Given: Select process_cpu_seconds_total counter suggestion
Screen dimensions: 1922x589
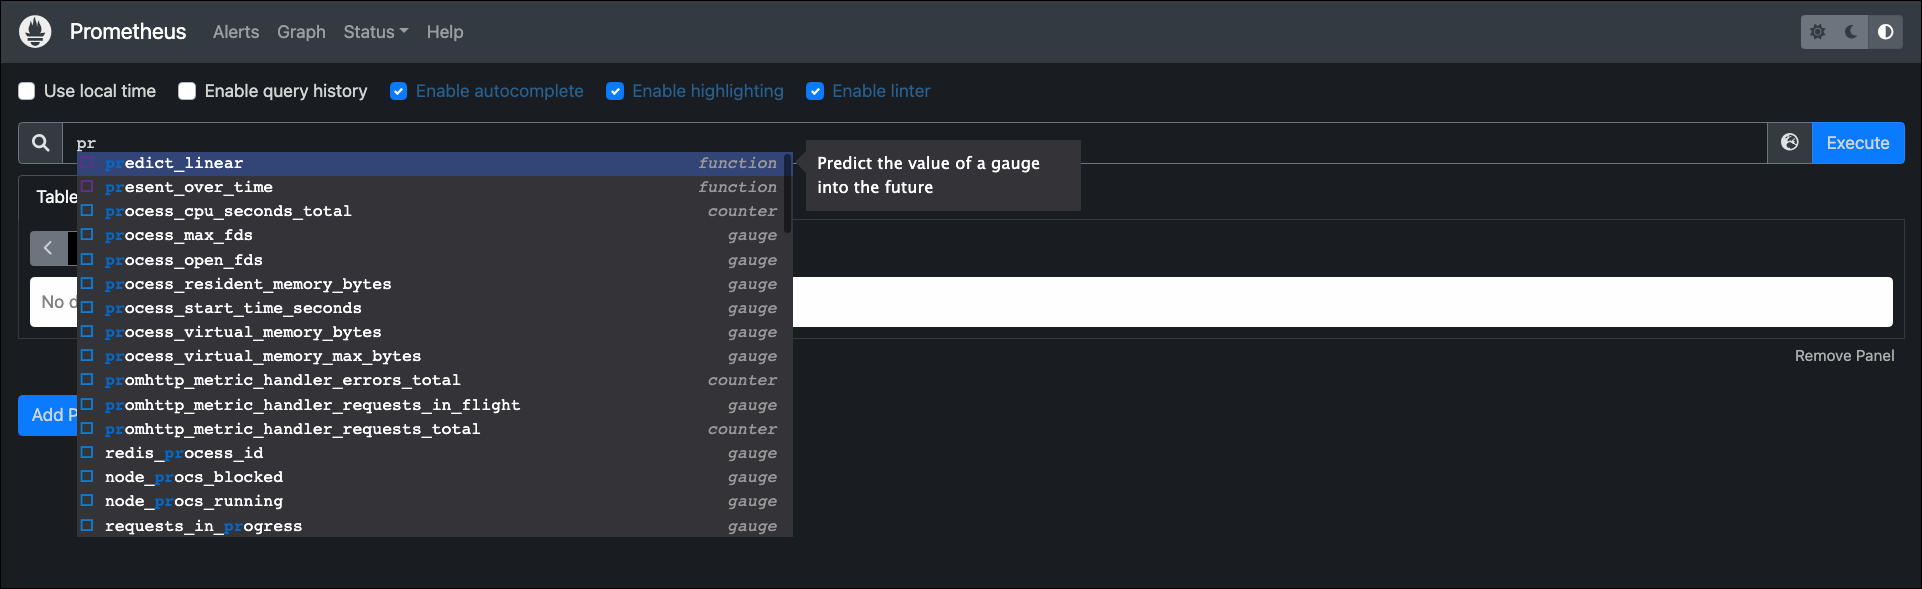Looking at the screenshot, I should pos(435,211).
